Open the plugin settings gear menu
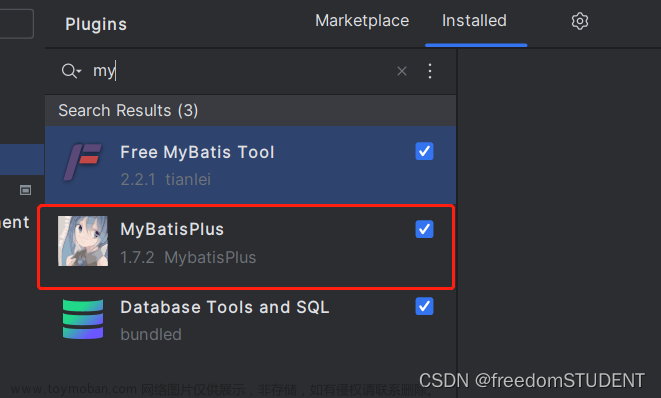Image resolution: width=661 pixels, height=398 pixels. click(580, 21)
